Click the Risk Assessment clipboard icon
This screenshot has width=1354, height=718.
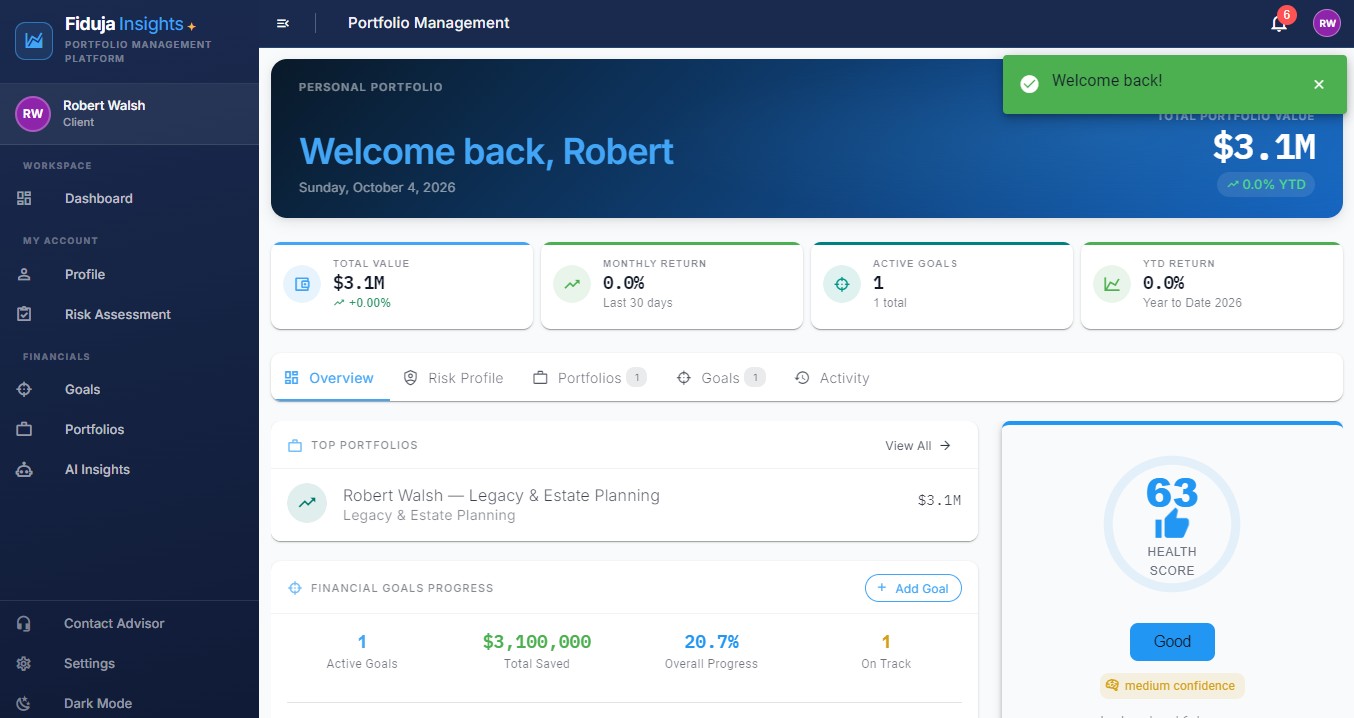click(25, 314)
